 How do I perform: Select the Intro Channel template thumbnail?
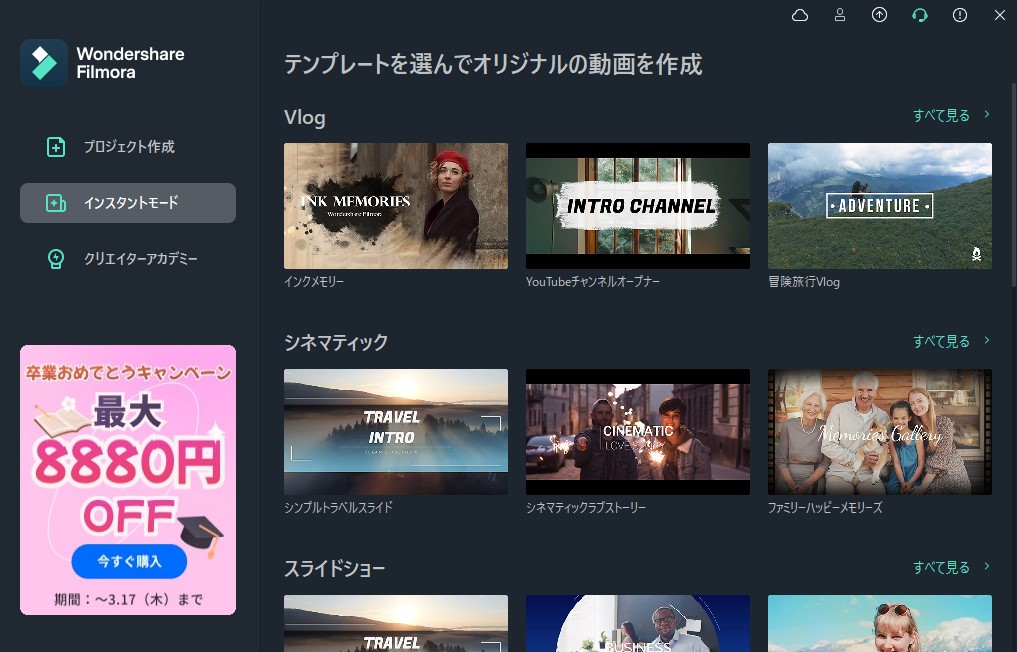638,206
